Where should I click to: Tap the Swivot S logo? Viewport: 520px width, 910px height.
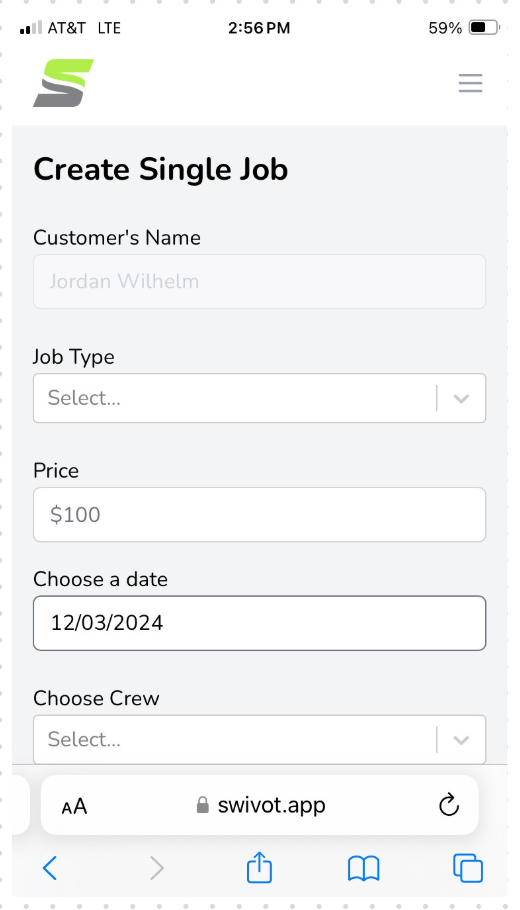pyautogui.click(x=63, y=83)
